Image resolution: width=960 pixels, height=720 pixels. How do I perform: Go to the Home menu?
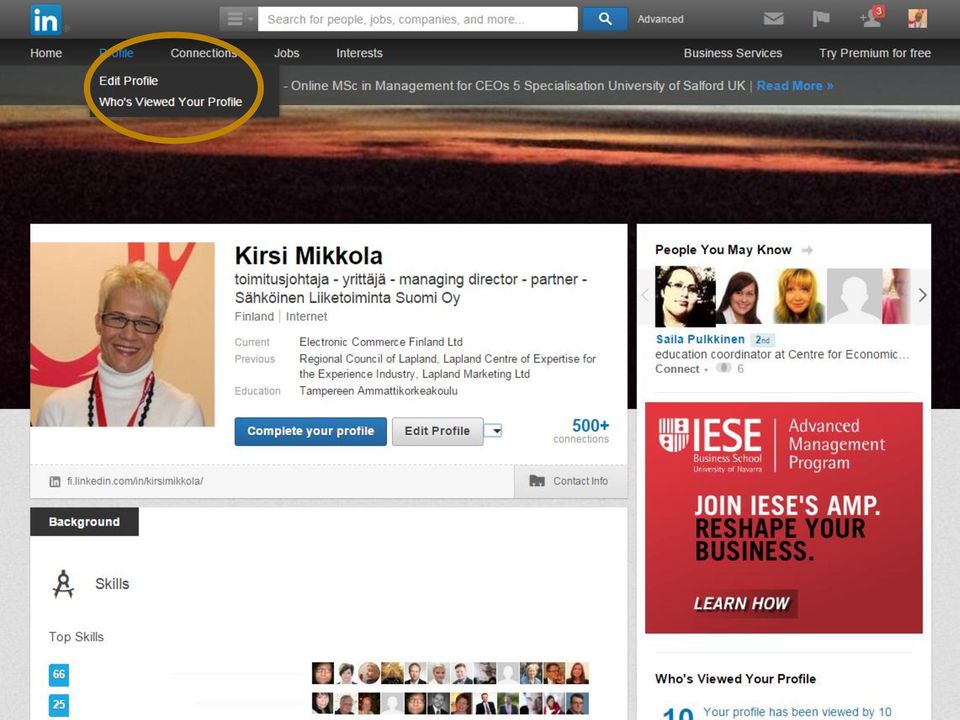coord(46,53)
